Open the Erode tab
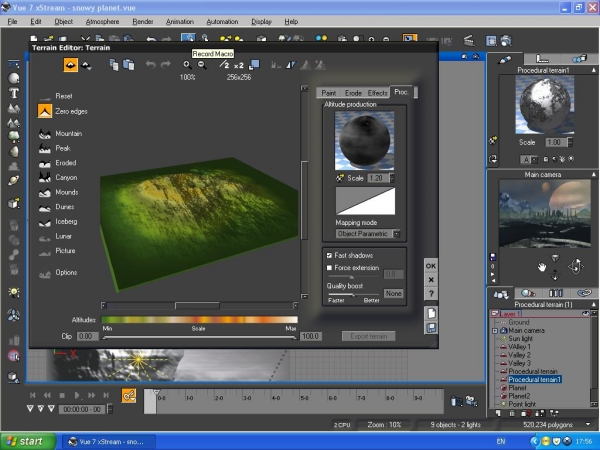This screenshot has width=600, height=450. (x=353, y=93)
